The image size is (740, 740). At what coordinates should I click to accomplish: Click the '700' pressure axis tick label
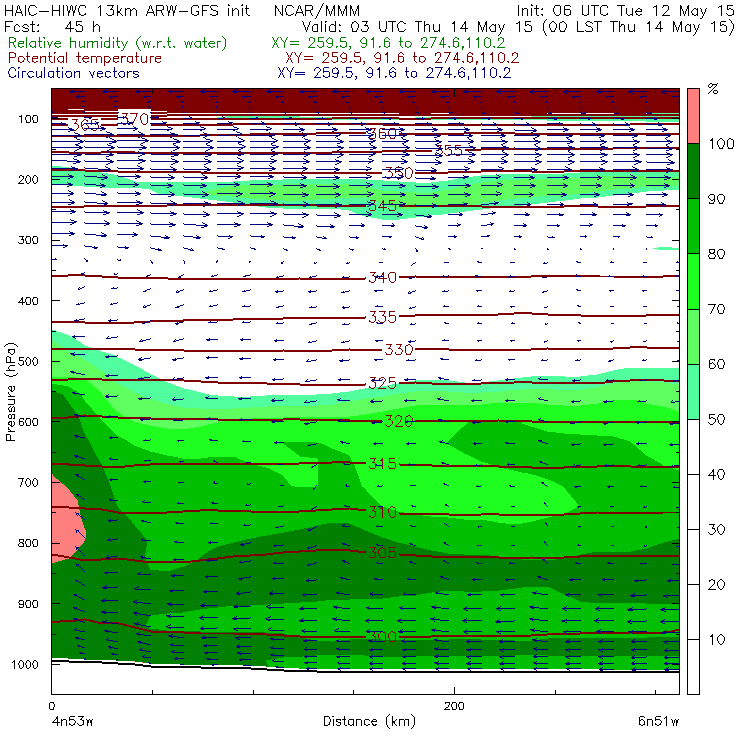28,482
